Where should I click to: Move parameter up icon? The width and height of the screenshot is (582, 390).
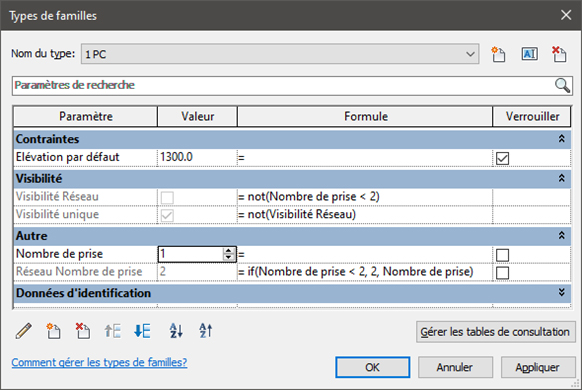coord(112,331)
